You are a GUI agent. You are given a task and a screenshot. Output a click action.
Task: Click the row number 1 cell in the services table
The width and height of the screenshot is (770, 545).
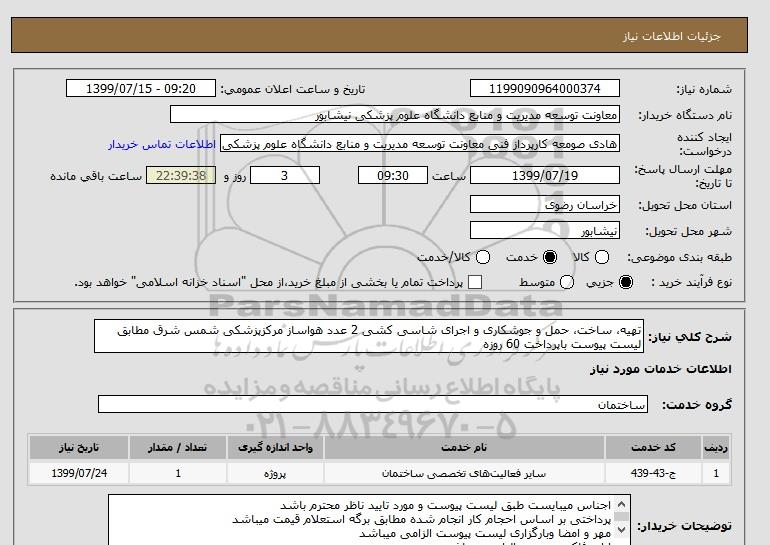(x=716, y=473)
